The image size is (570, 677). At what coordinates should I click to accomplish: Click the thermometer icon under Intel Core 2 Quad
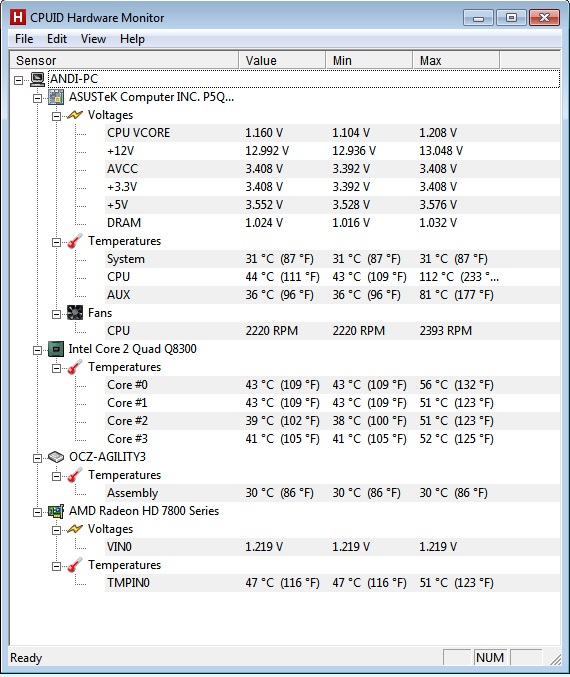point(75,367)
